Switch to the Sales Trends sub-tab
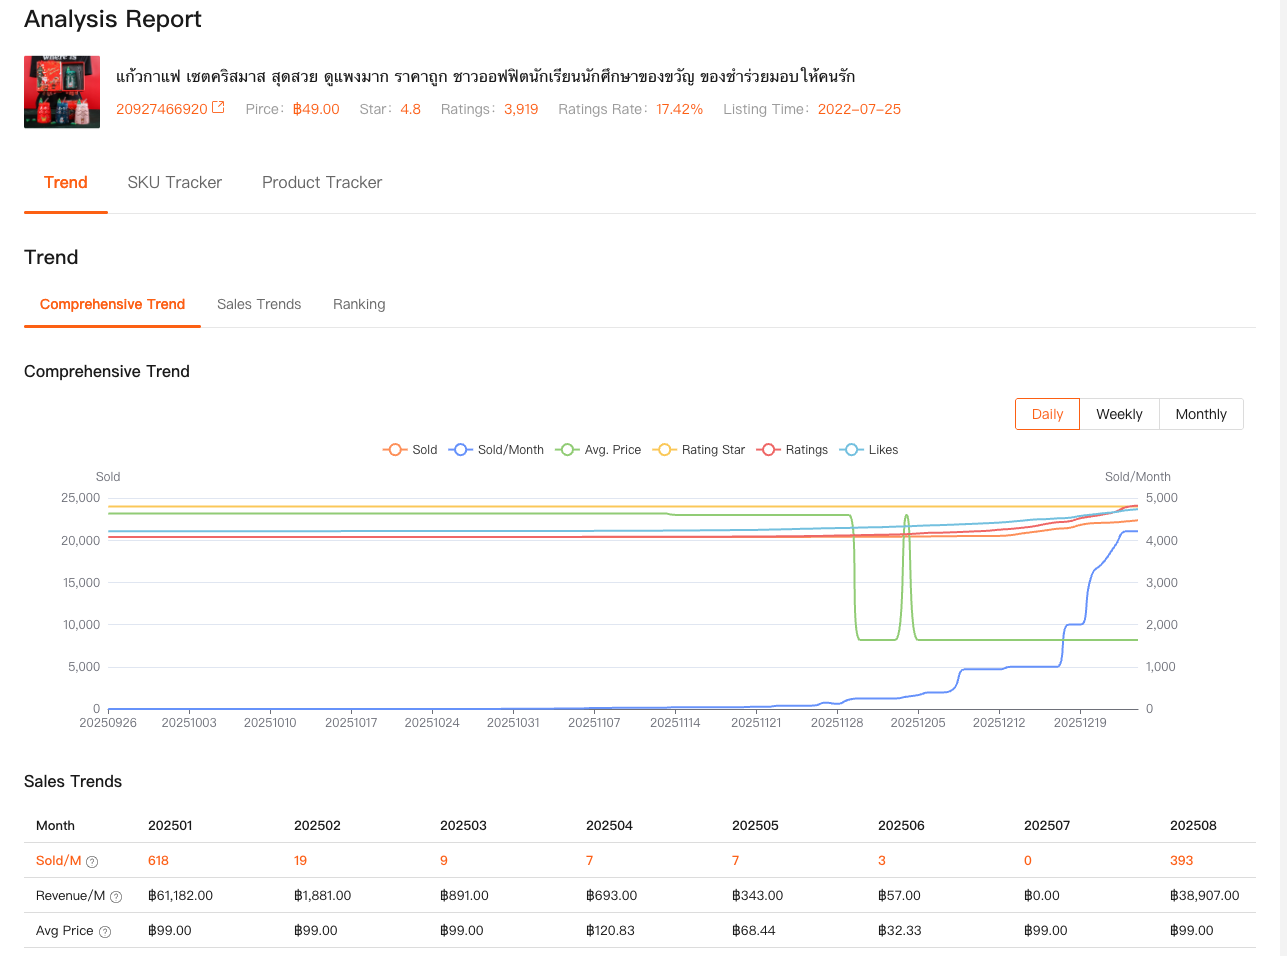The width and height of the screenshot is (1287, 956). (259, 304)
